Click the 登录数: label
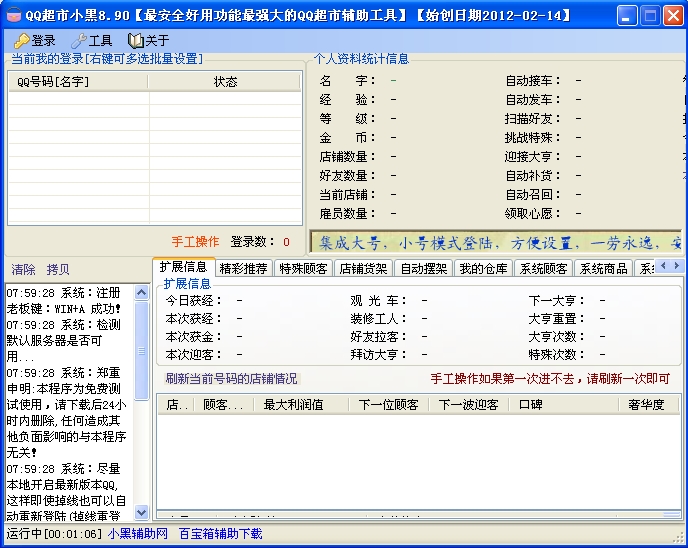This screenshot has height=548, width=688. [x=253, y=242]
